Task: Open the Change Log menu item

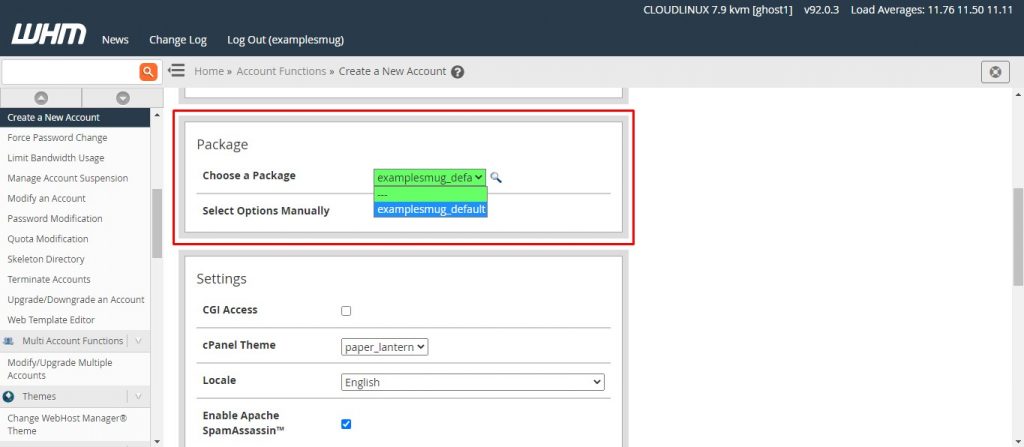Action: [178, 40]
